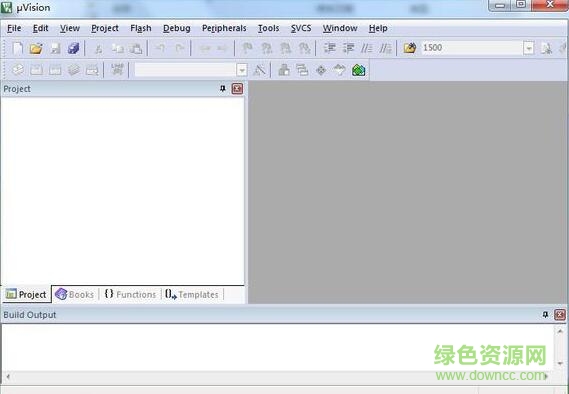569x394 pixels.
Task: Expand the target selection dropdown arrow
Action: point(242,70)
